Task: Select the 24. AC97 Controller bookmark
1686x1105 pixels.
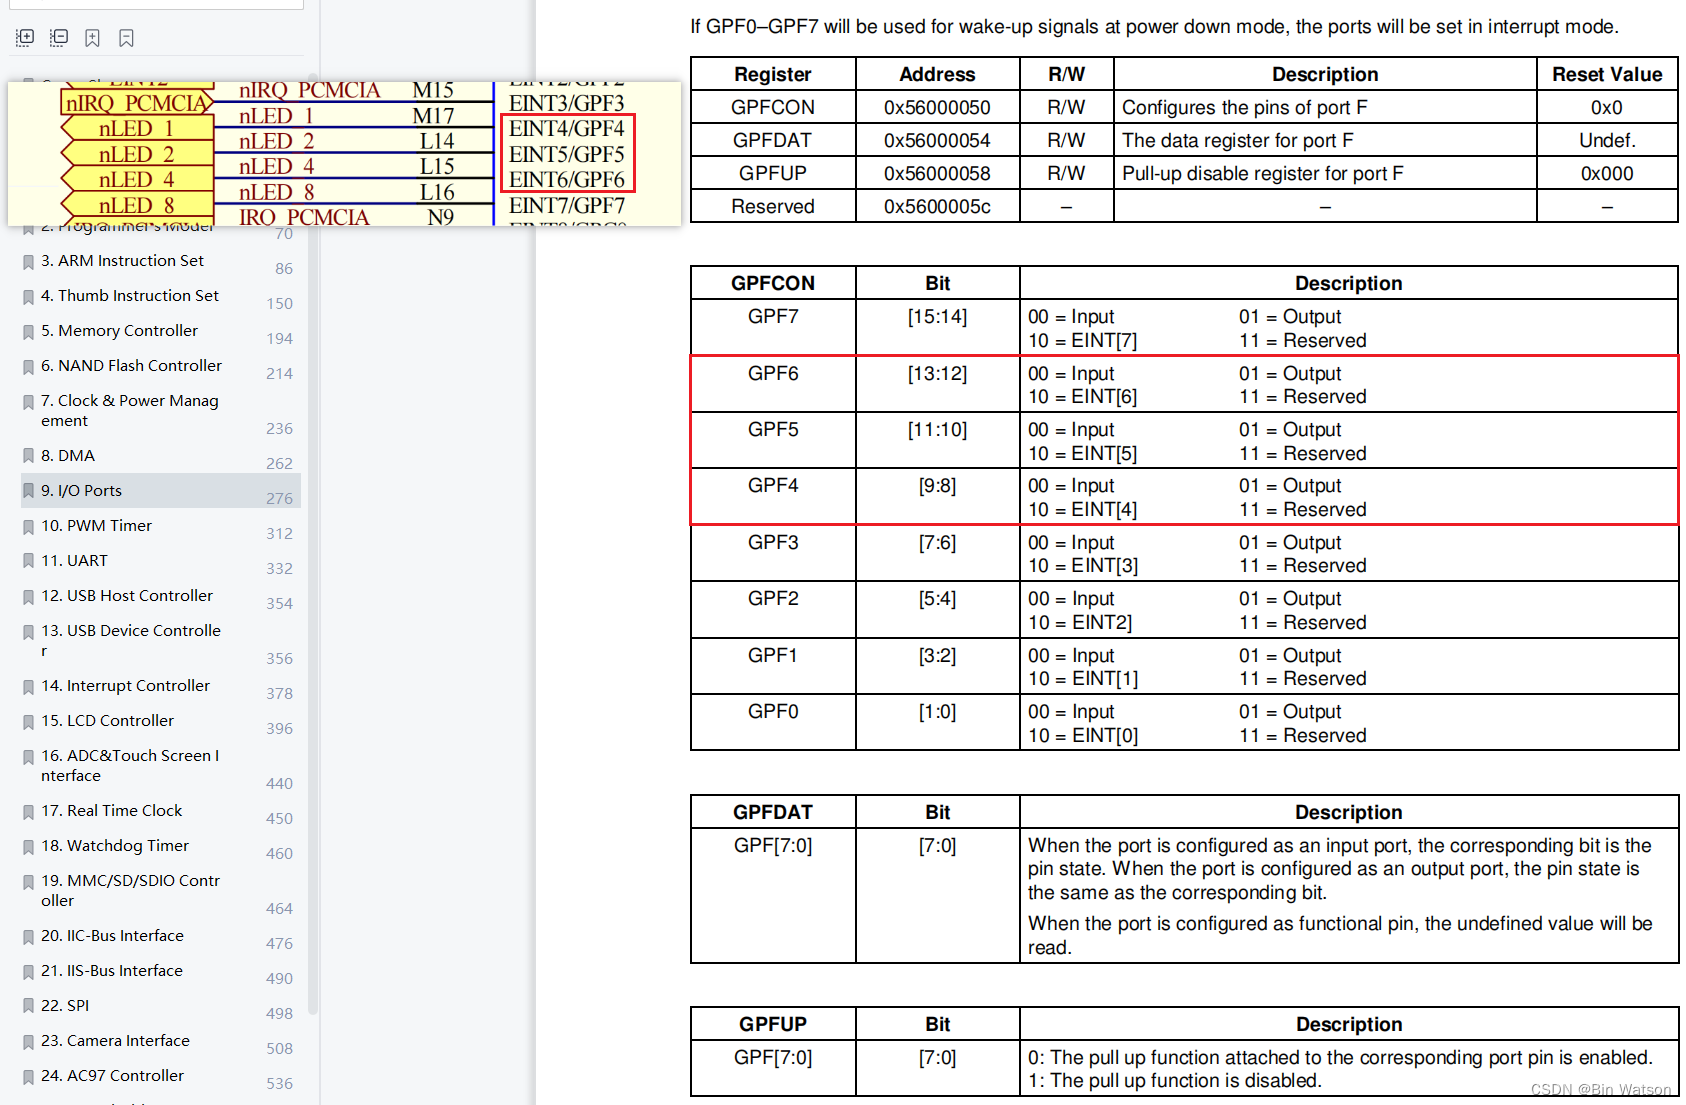Action: point(112,1075)
